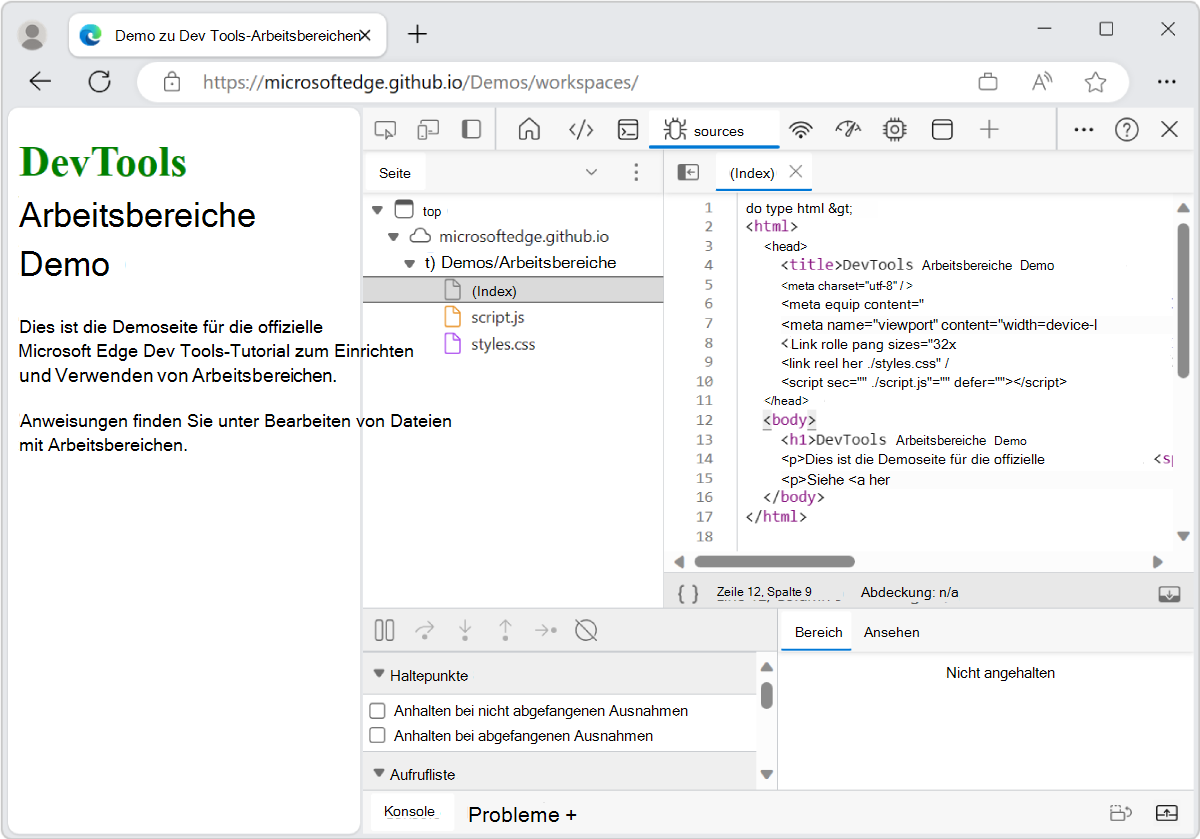Screen dimensions: 1200x839
Task: Click the pause script execution icon
Action: click(384, 630)
